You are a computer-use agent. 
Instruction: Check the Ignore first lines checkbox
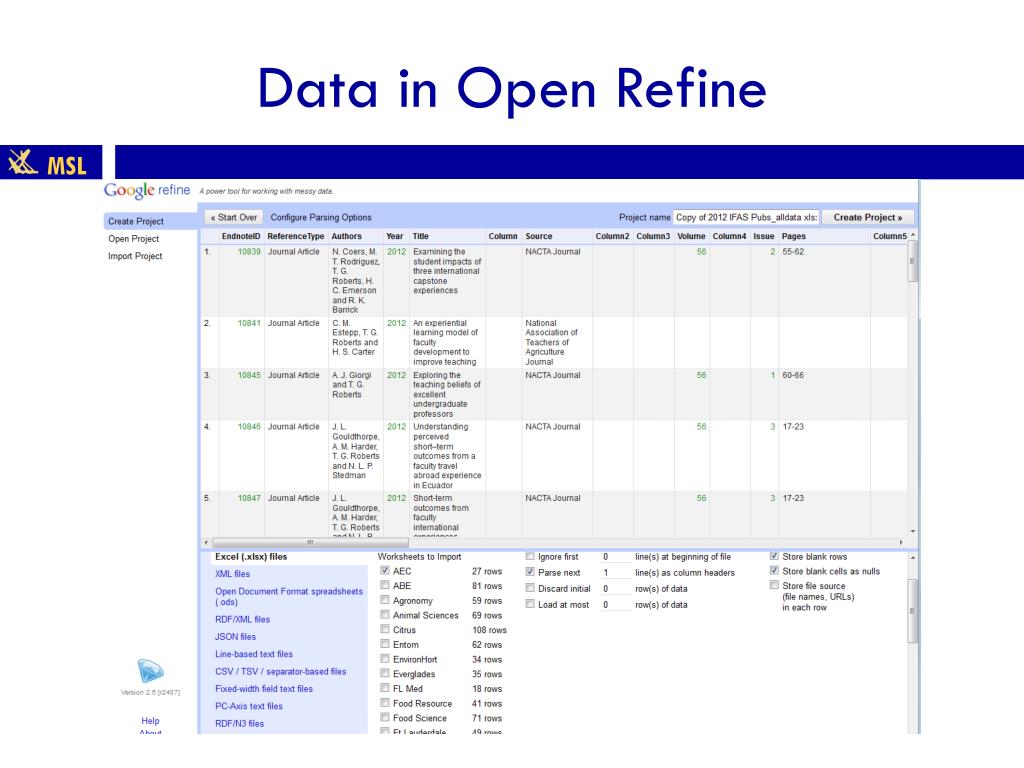530,556
